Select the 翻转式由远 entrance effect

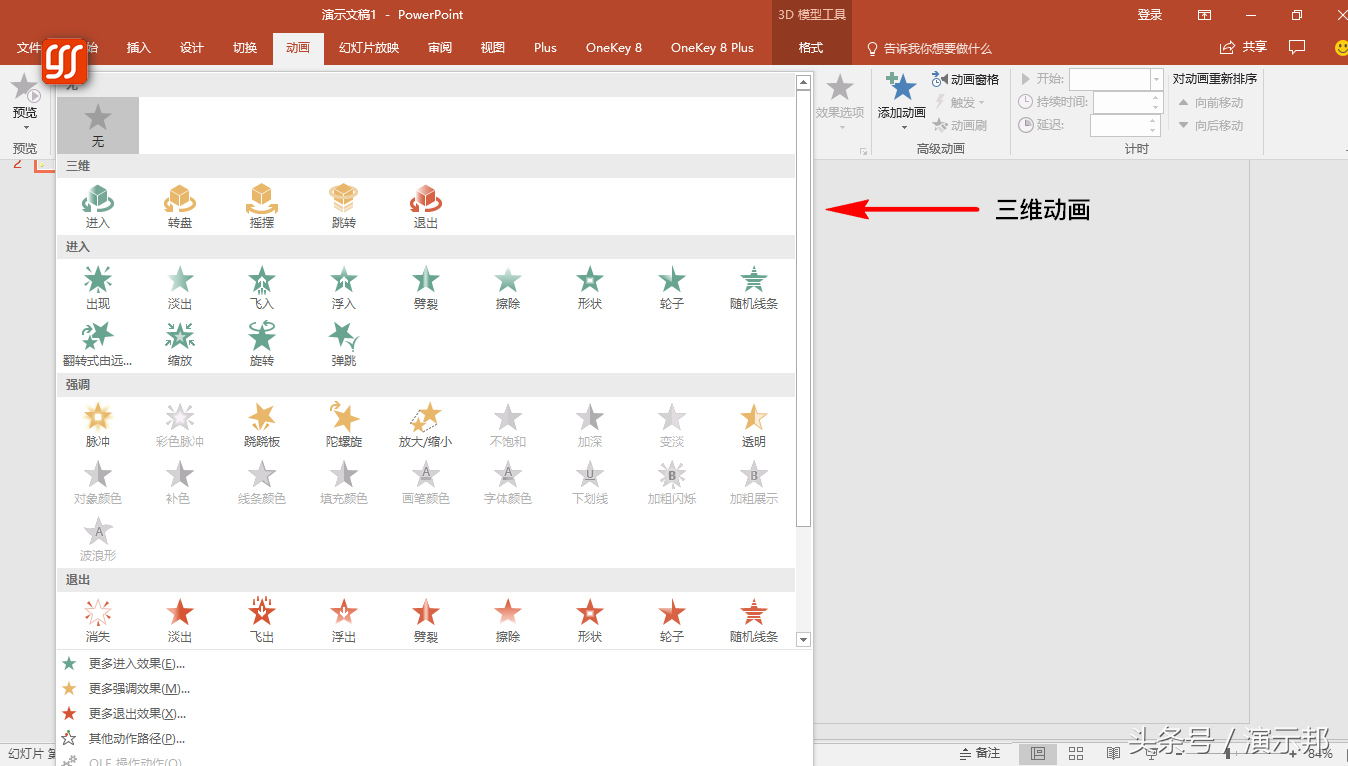pyautogui.click(x=98, y=344)
